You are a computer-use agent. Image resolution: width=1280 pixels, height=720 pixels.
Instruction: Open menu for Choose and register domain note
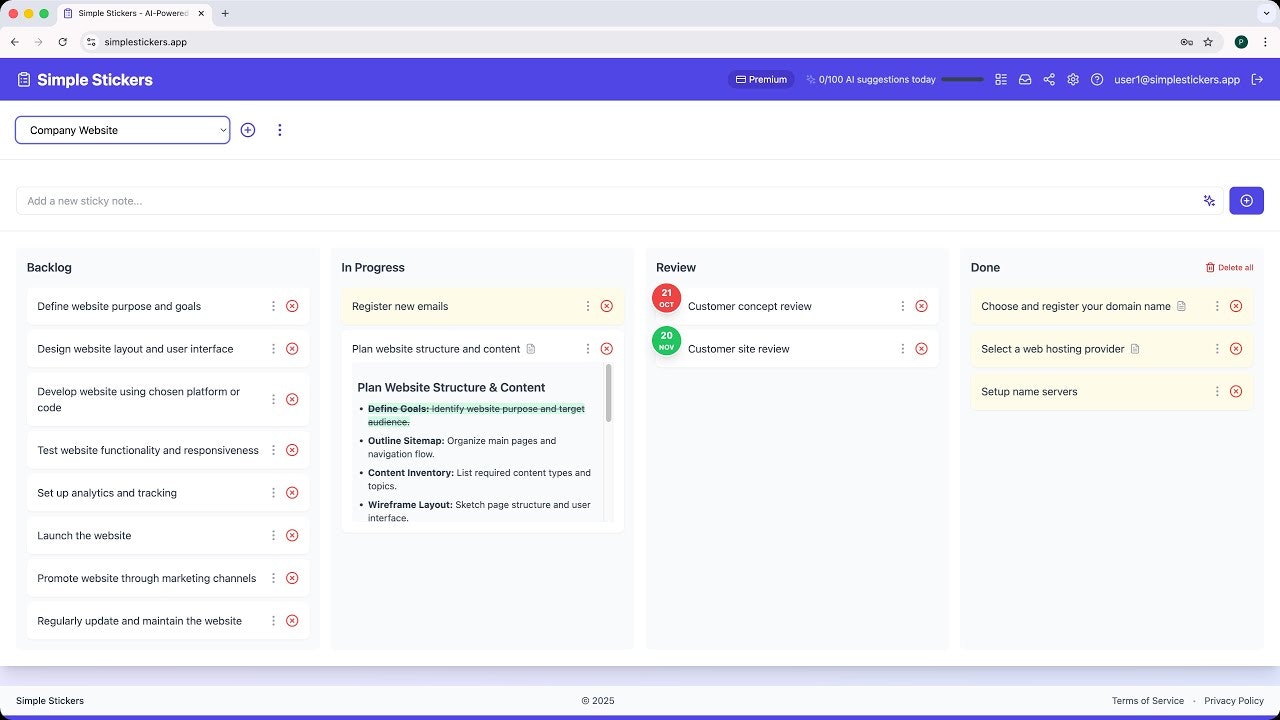point(1217,306)
